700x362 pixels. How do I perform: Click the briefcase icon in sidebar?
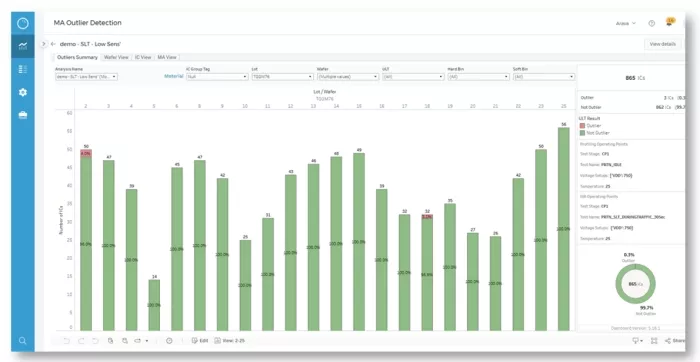(23, 116)
